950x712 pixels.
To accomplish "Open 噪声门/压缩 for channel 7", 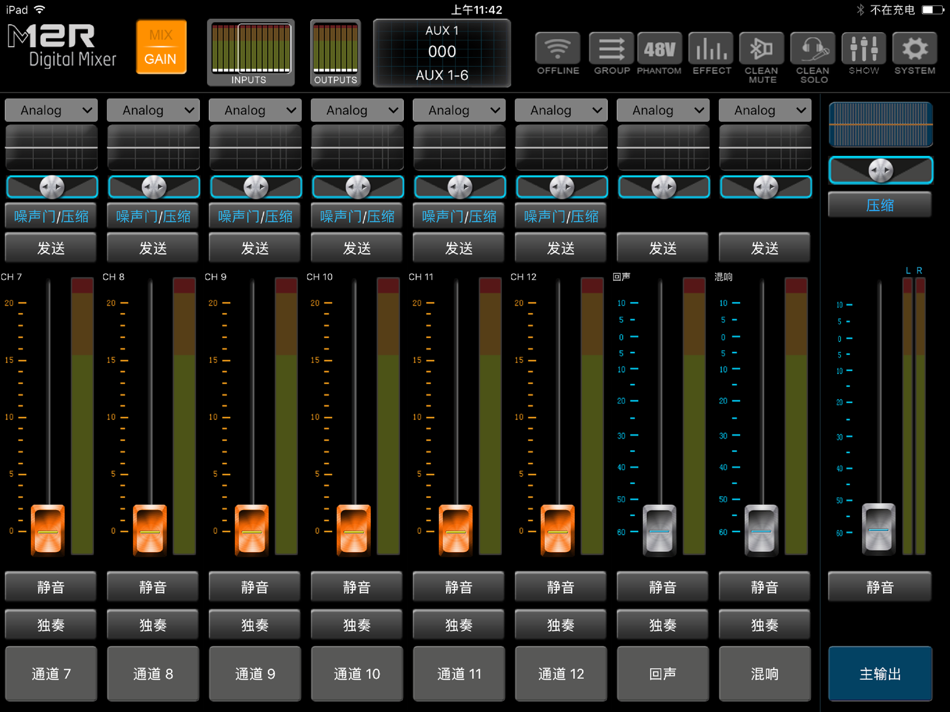I will click(51, 216).
